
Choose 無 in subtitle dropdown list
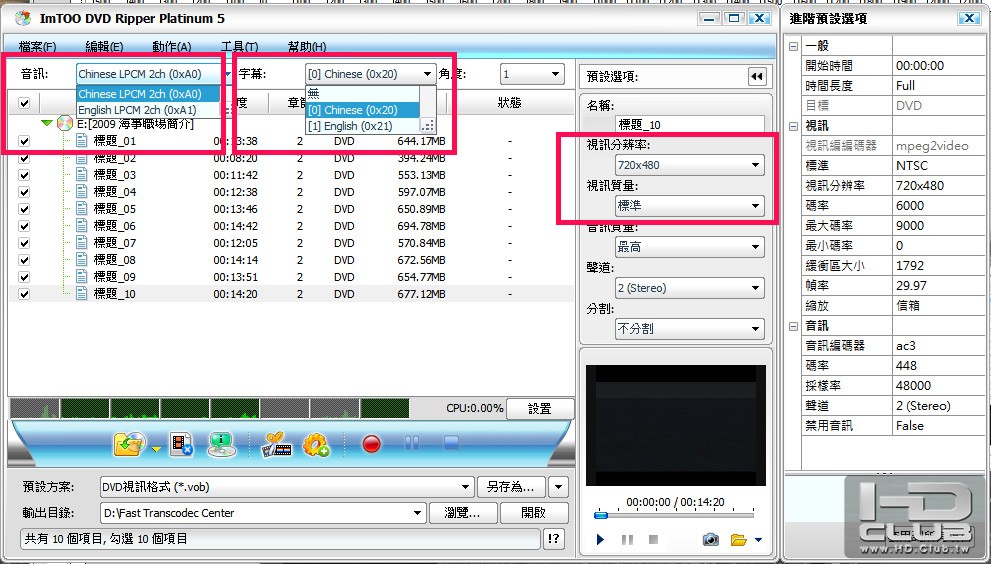pos(363,94)
